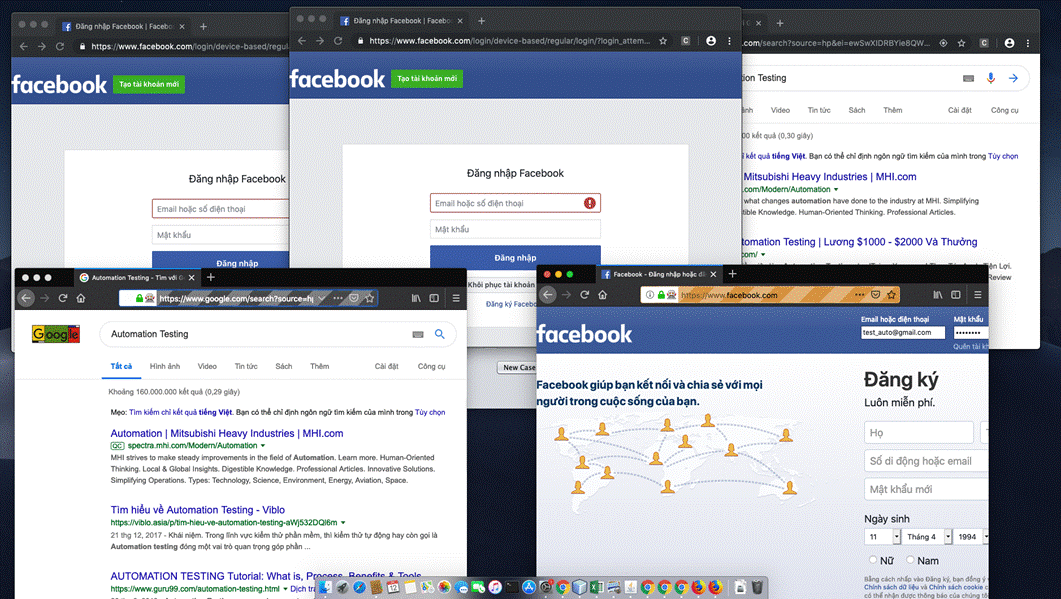This screenshot has width=1061, height=599.
Task: Select Hình ảnh tab in Firefox Google window
Action: coord(164,366)
